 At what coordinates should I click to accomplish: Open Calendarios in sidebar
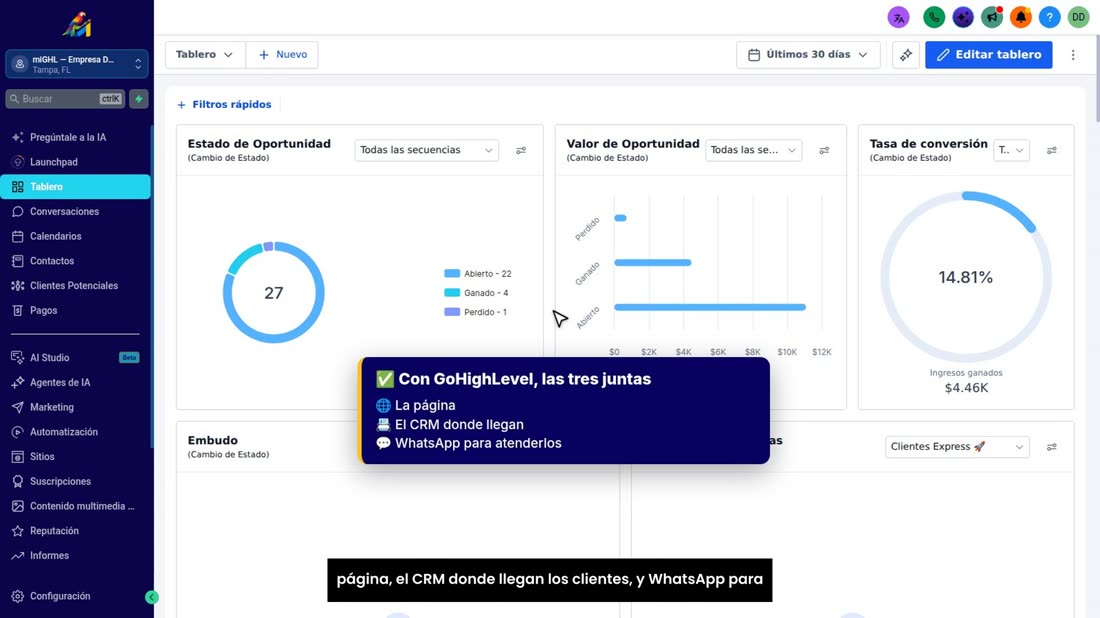pyautogui.click(x=75, y=236)
